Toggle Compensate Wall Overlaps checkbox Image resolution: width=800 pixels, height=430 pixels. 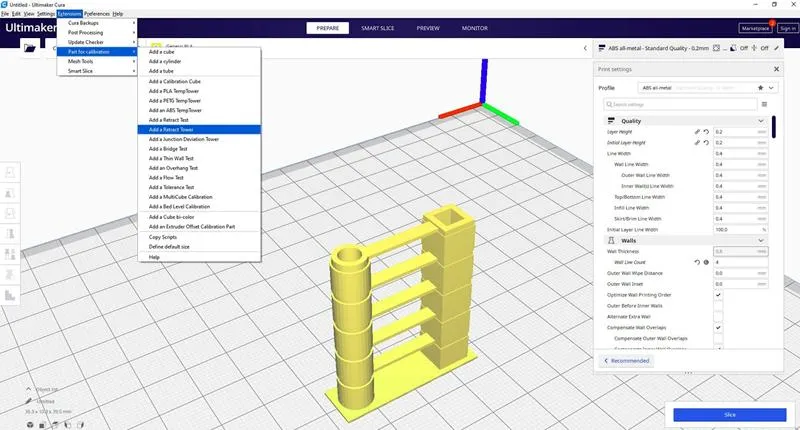(x=718, y=327)
